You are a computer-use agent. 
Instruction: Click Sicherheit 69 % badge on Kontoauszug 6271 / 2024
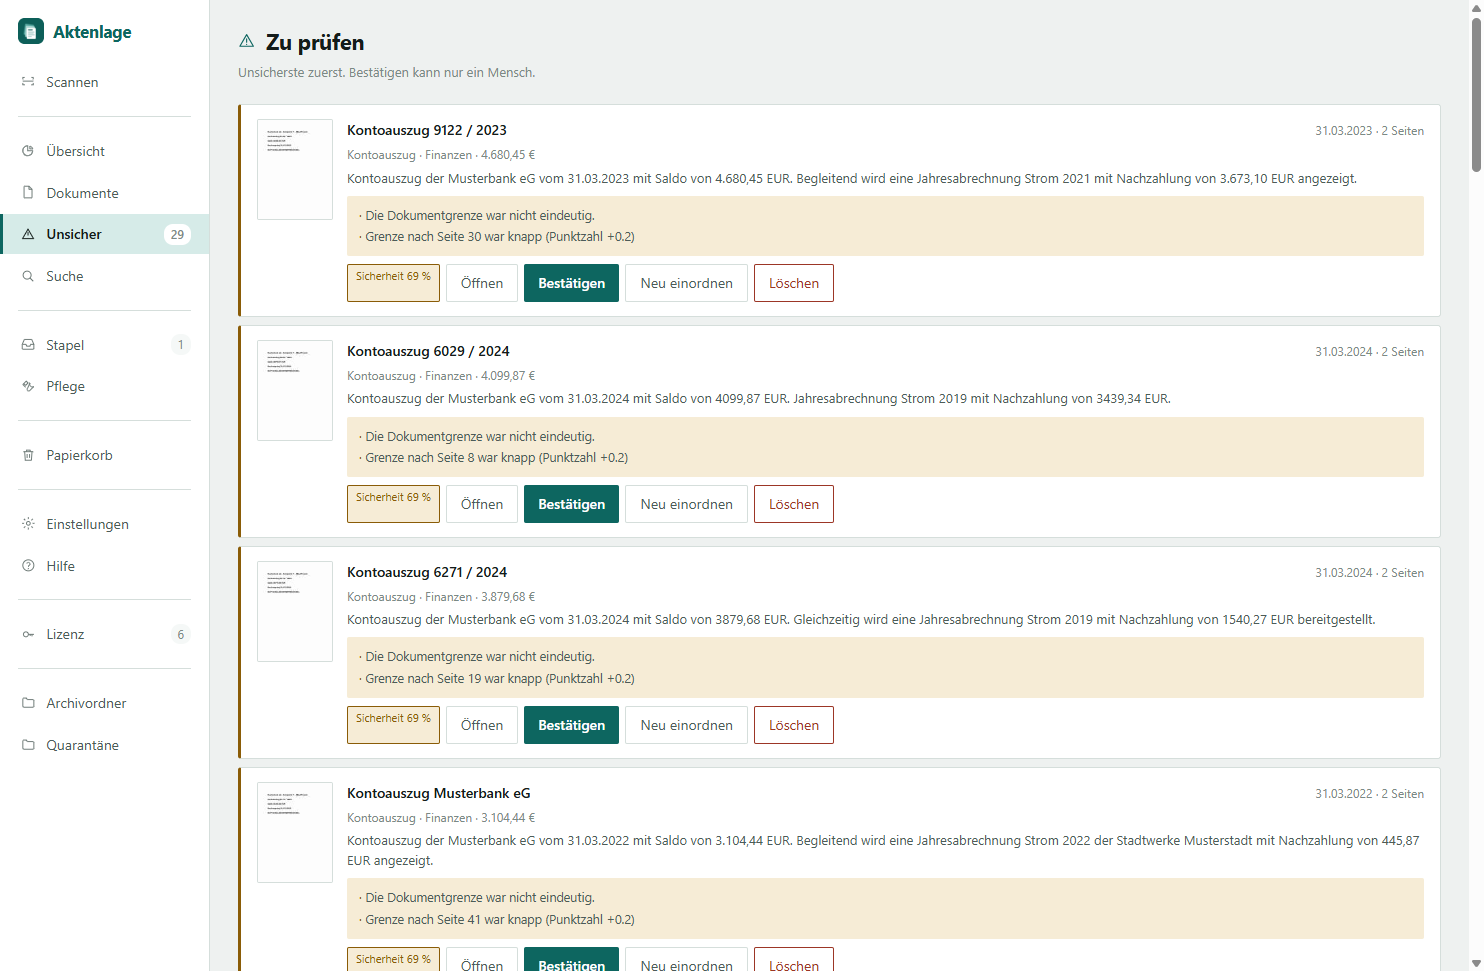[393, 725]
